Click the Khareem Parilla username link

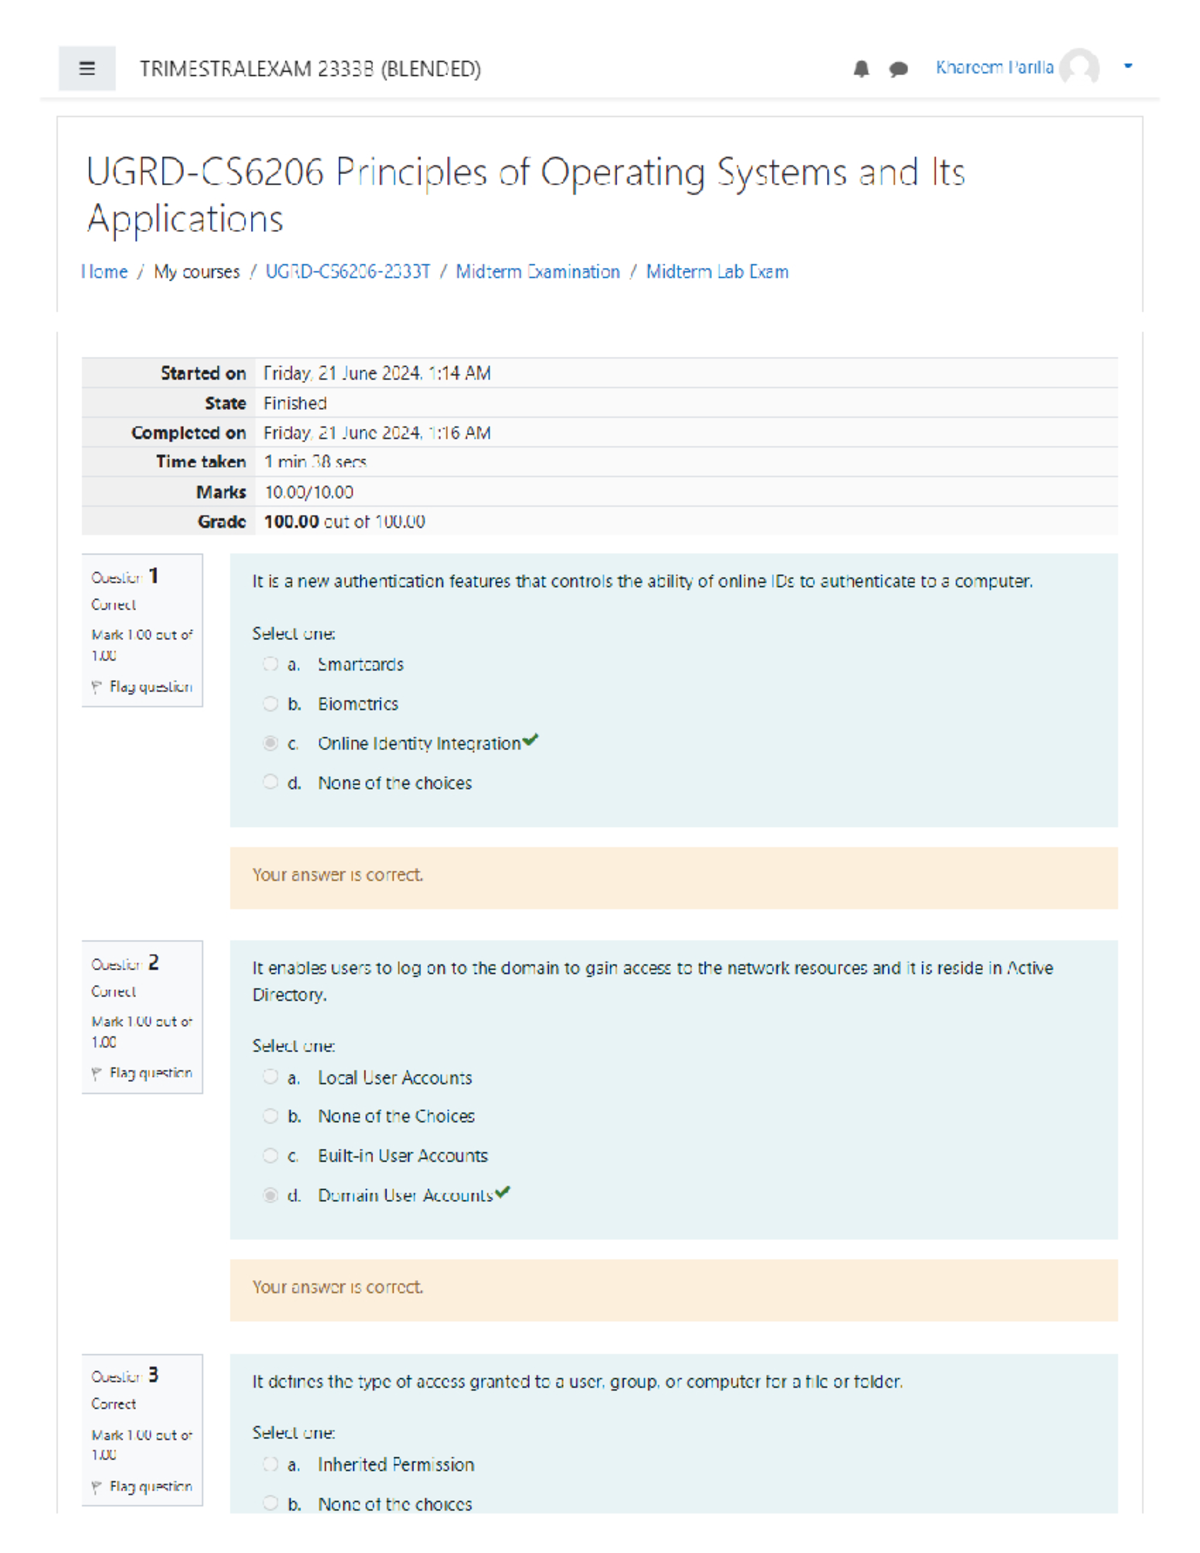coord(994,68)
